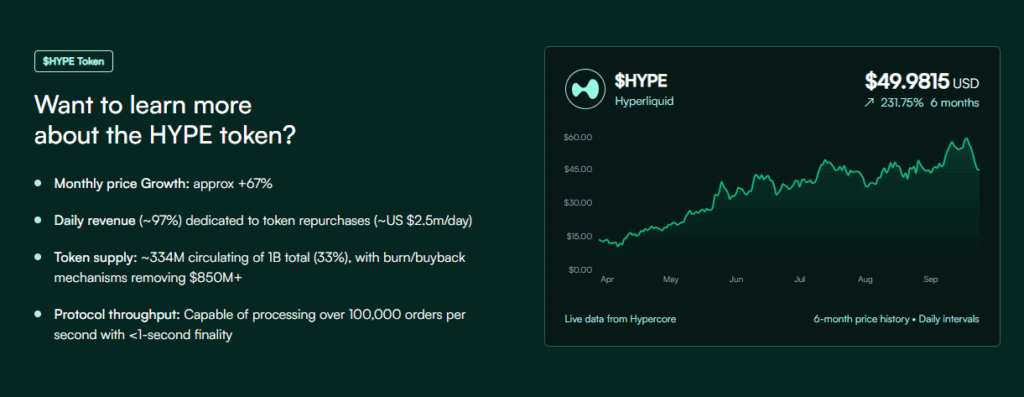
Task: Click "Live data from Hypercore" text
Action: pos(620,319)
